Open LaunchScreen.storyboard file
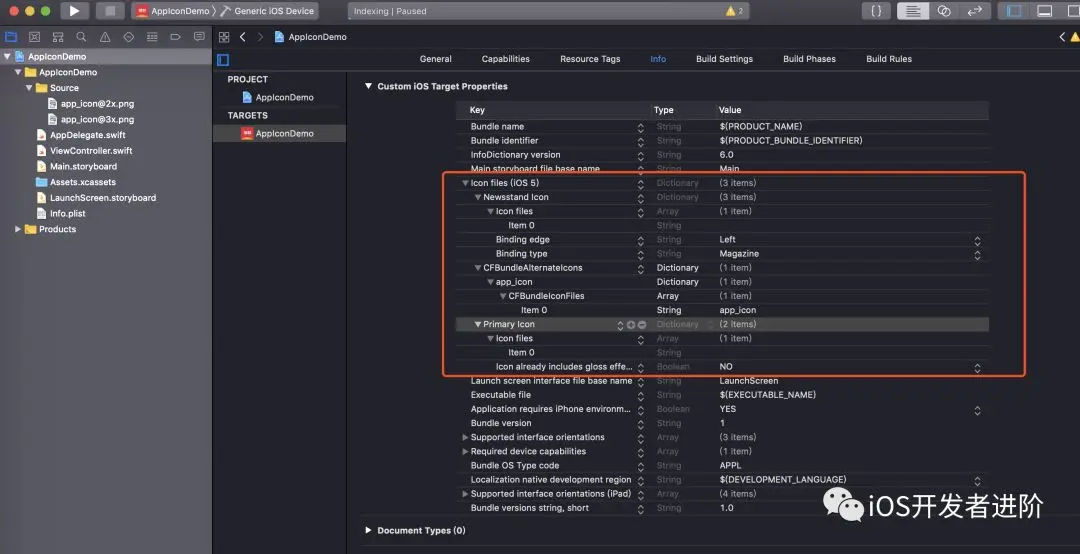 pos(103,198)
